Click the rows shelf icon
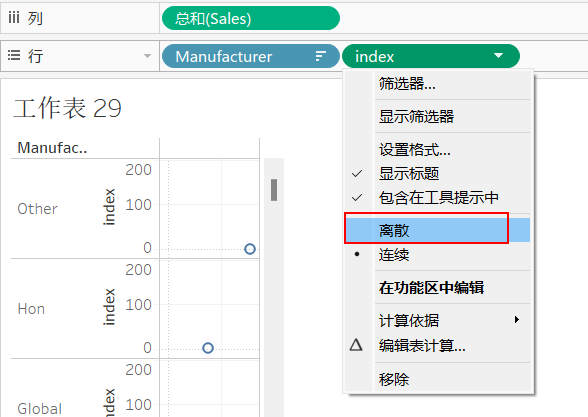 click(x=14, y=56)
